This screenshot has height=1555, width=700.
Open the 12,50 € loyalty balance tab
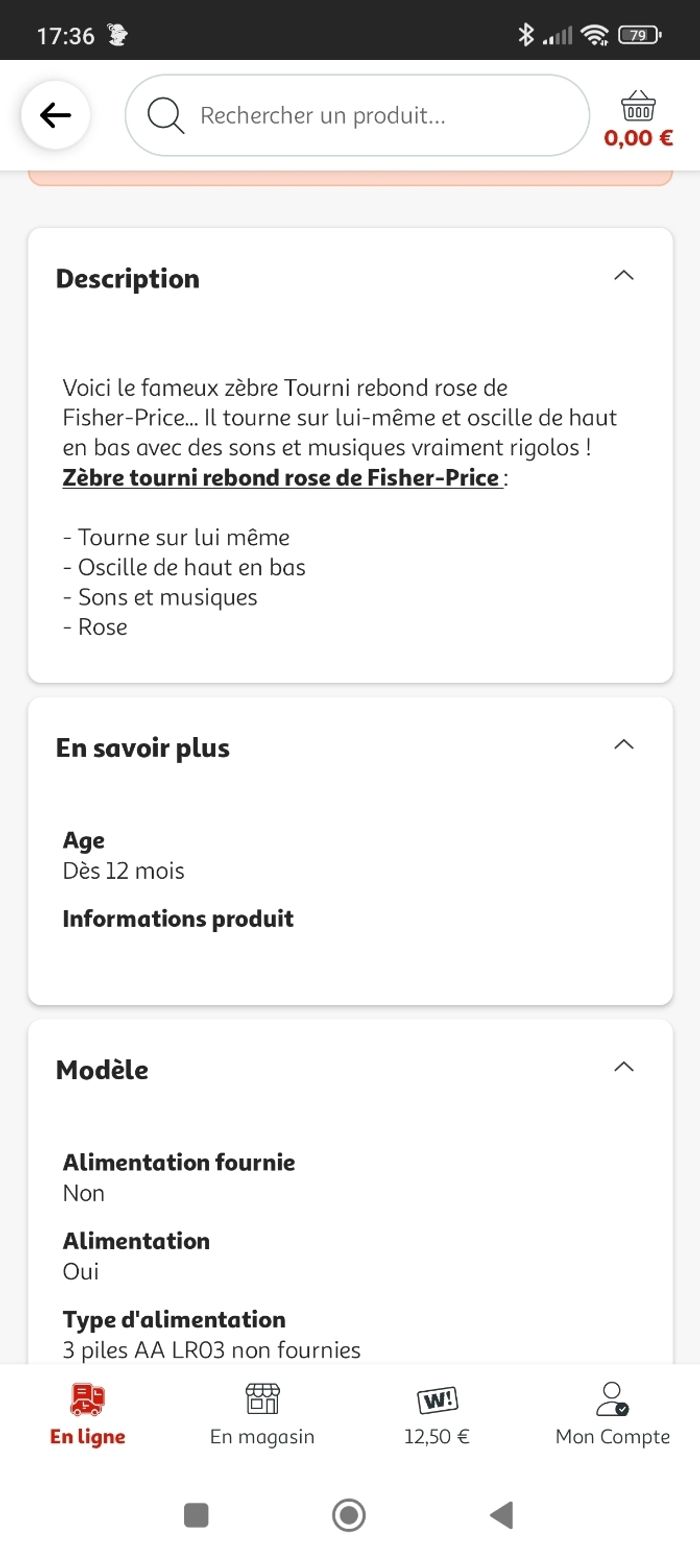click(437, 1437)
